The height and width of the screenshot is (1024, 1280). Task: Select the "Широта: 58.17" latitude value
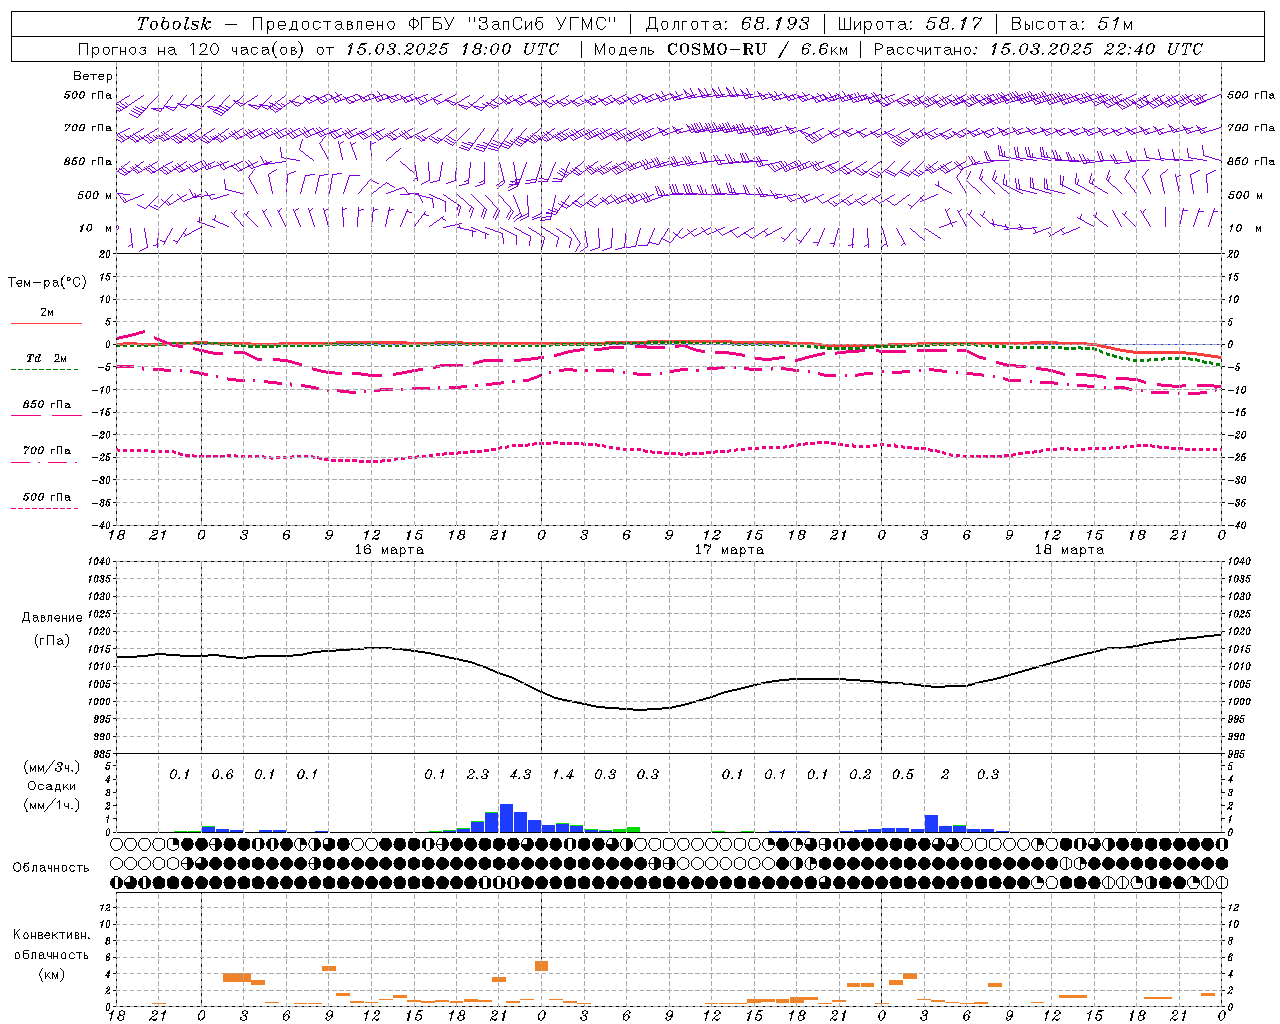tap(910, 23)
